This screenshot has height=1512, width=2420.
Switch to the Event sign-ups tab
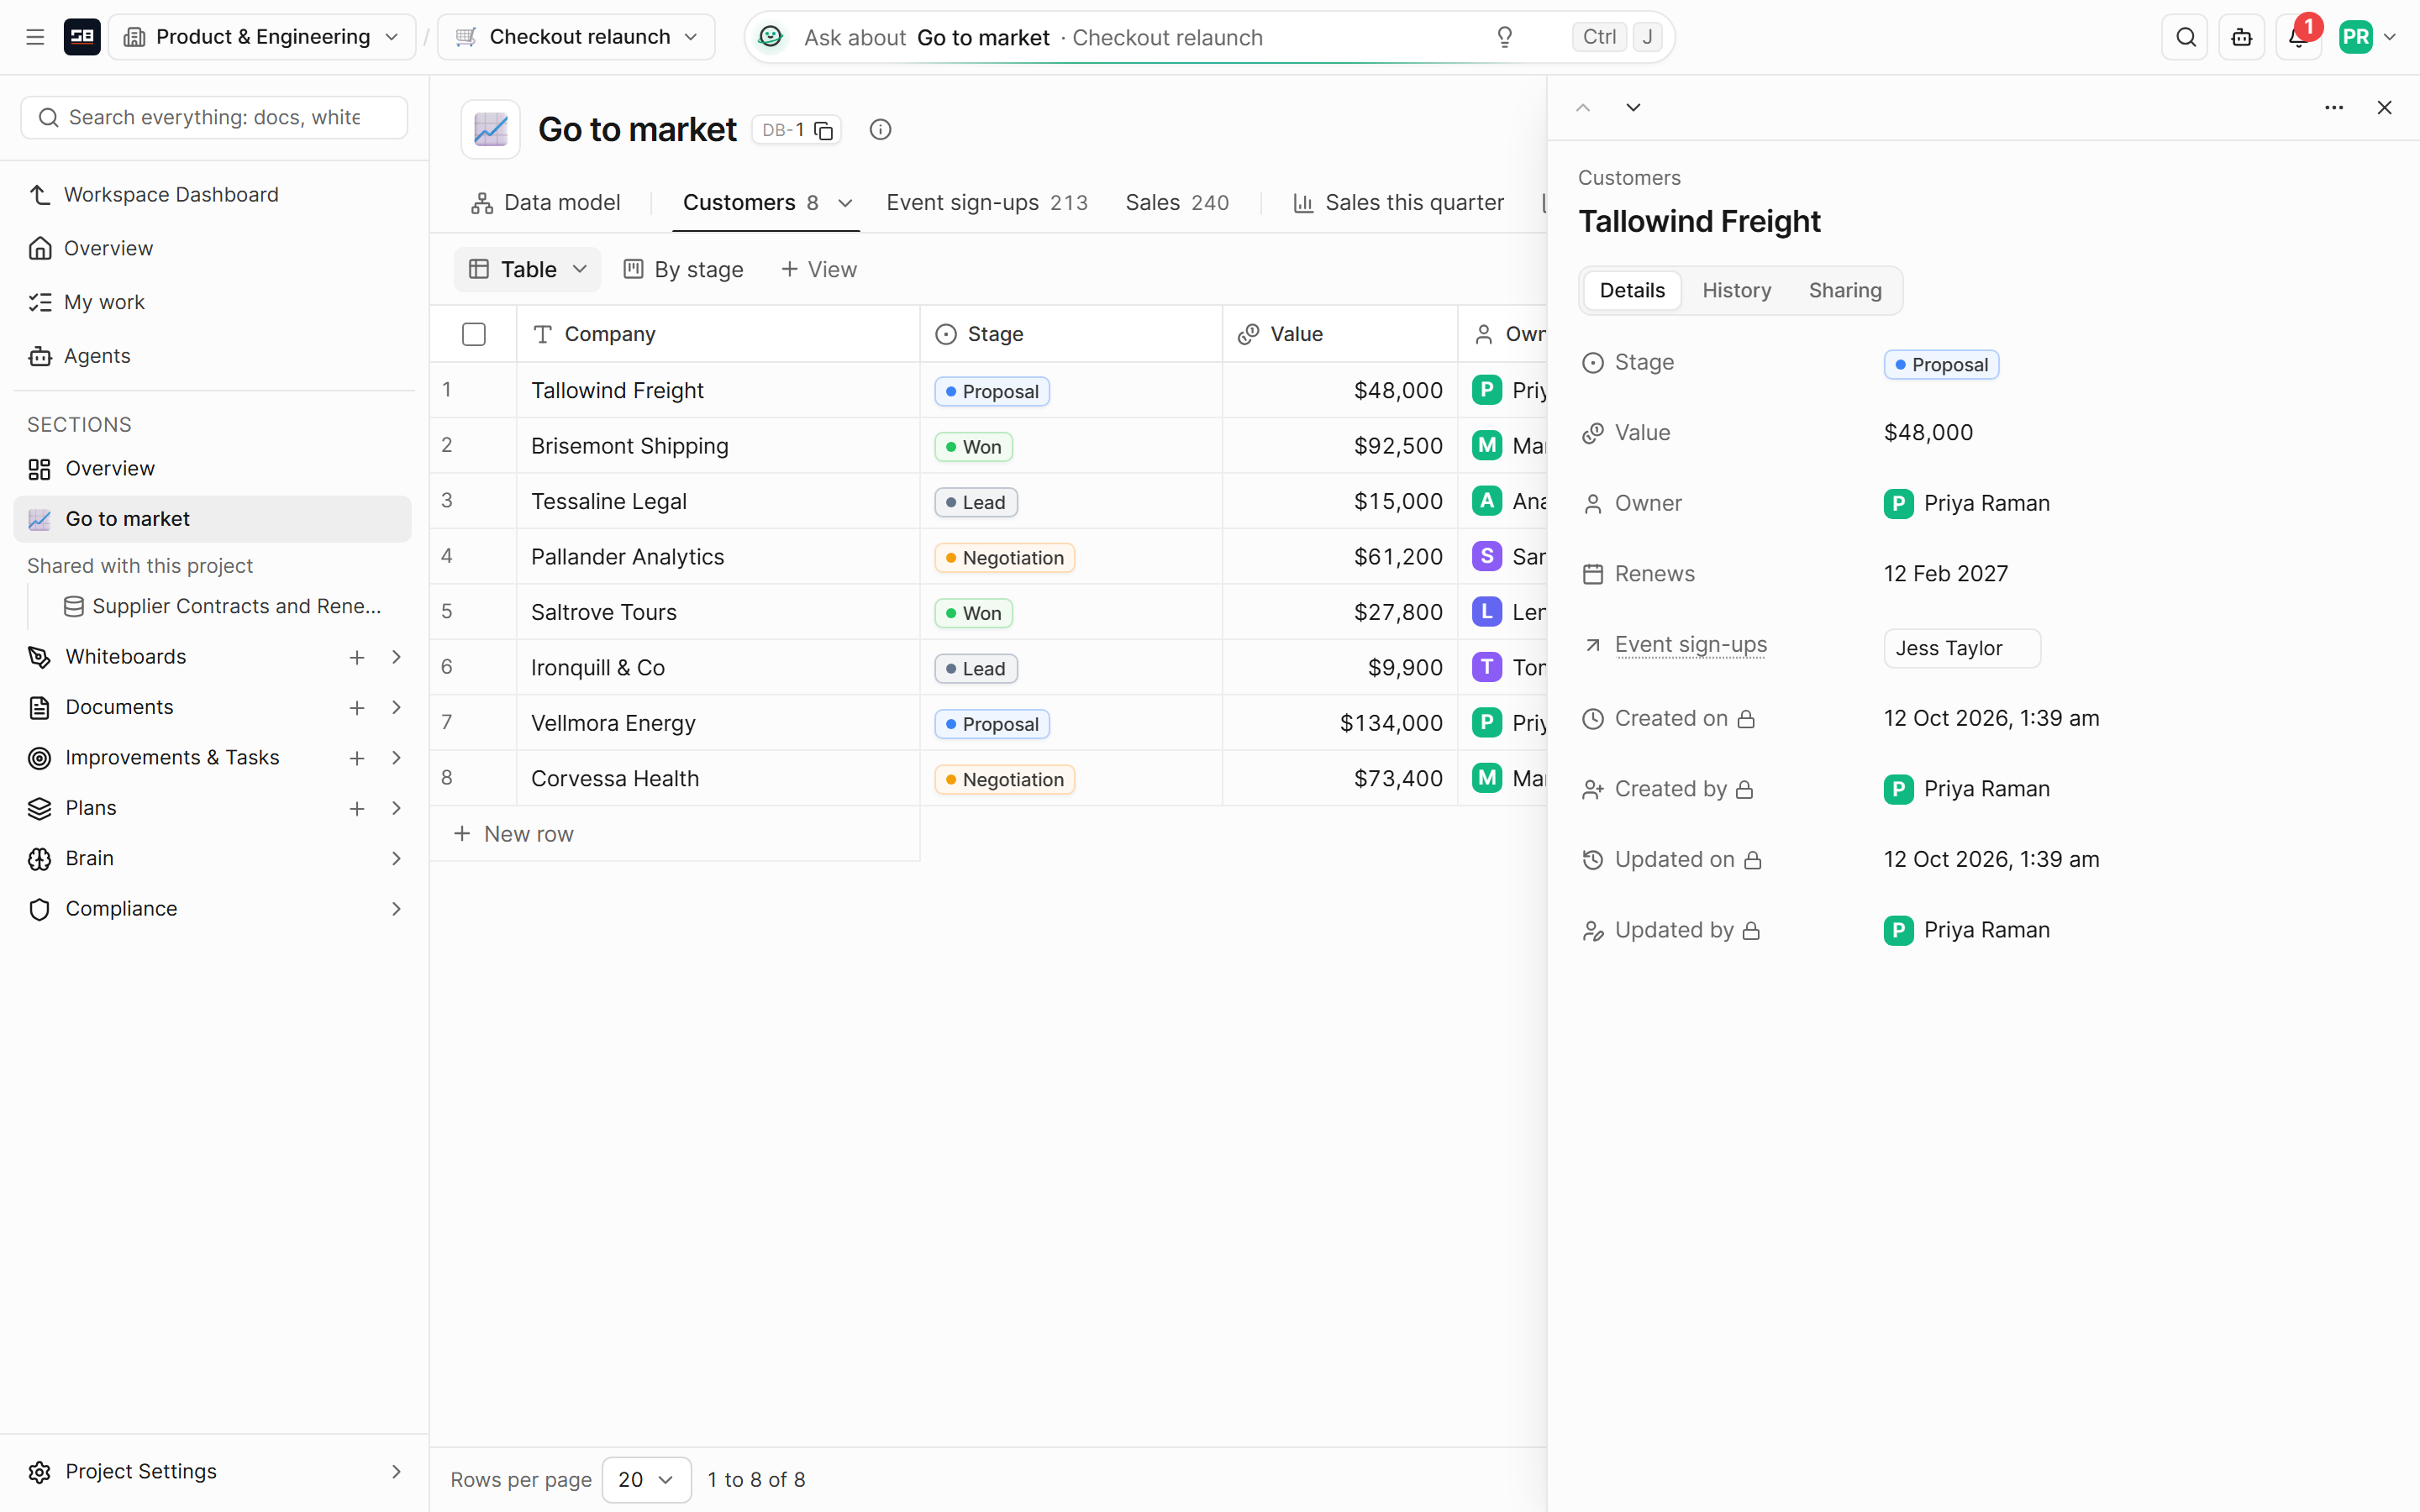(x=986, y=203)
